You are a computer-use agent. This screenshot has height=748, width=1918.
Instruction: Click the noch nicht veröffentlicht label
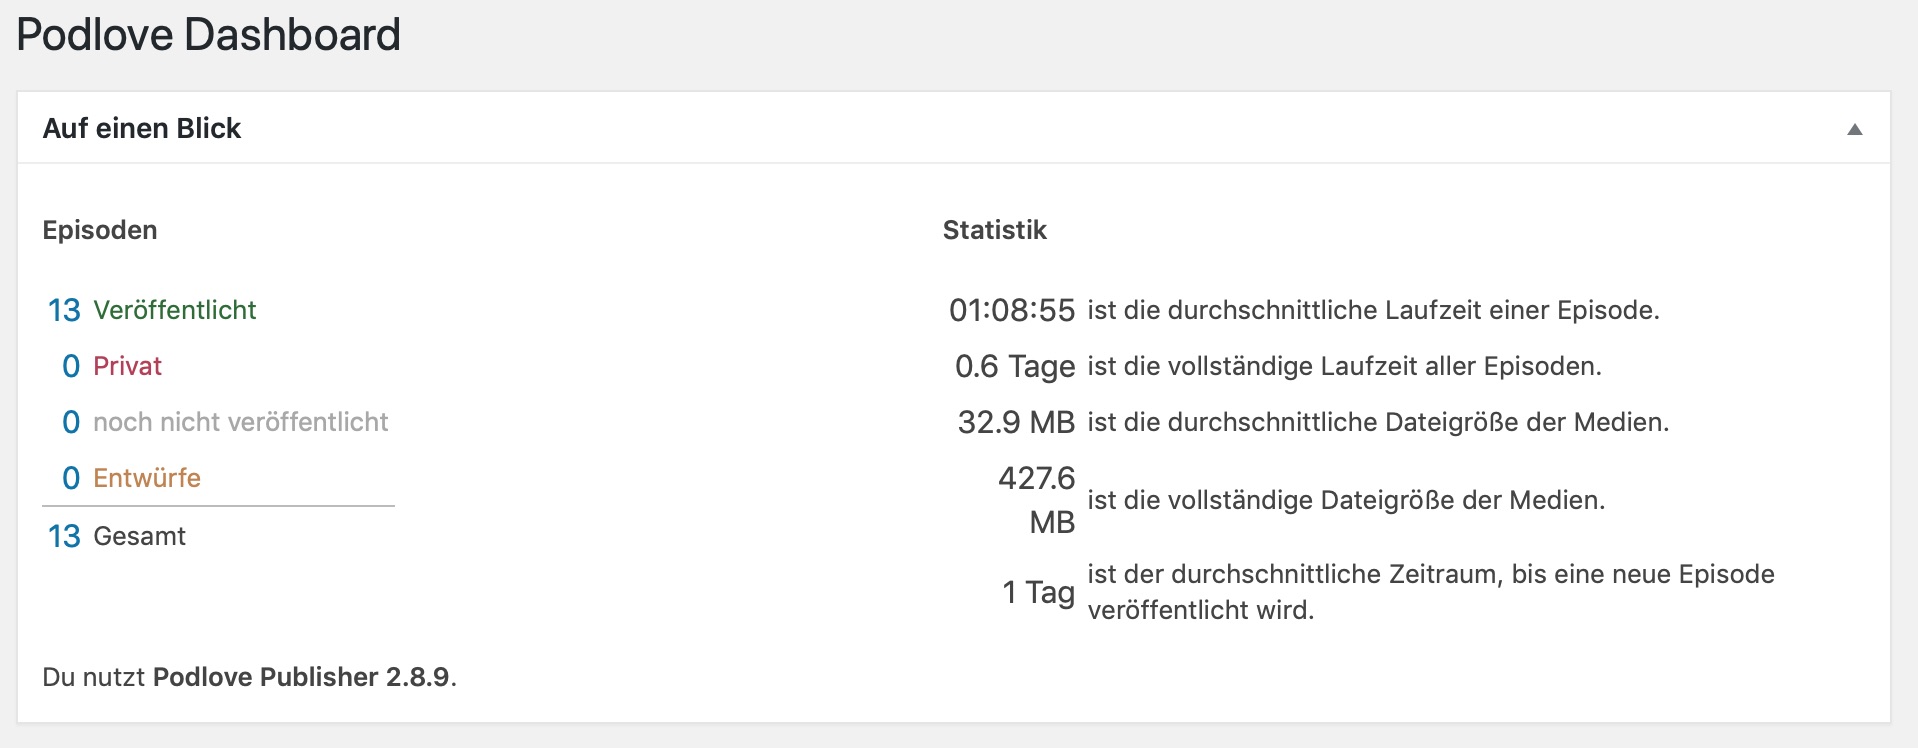tap(240, 422)
